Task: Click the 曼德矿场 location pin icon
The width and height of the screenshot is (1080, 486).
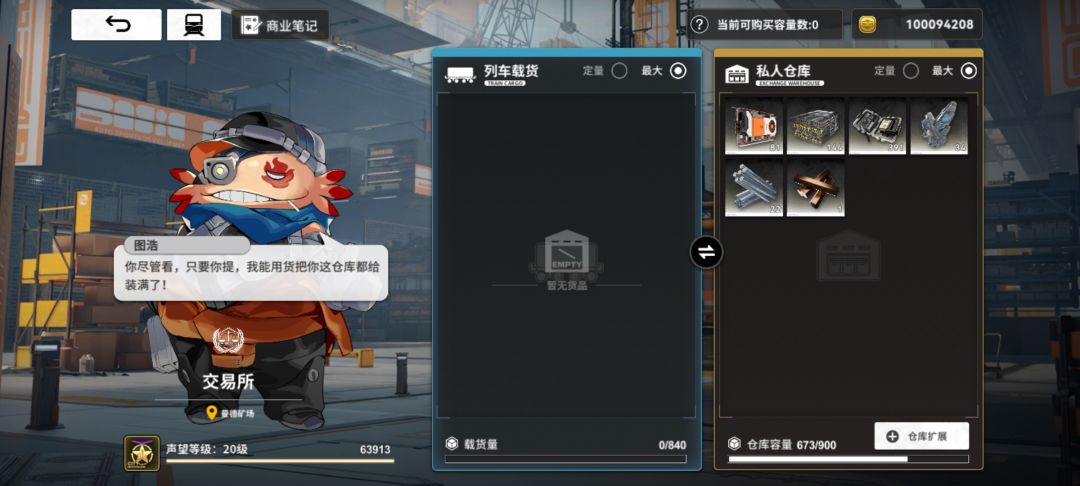Action: point(212,413)
